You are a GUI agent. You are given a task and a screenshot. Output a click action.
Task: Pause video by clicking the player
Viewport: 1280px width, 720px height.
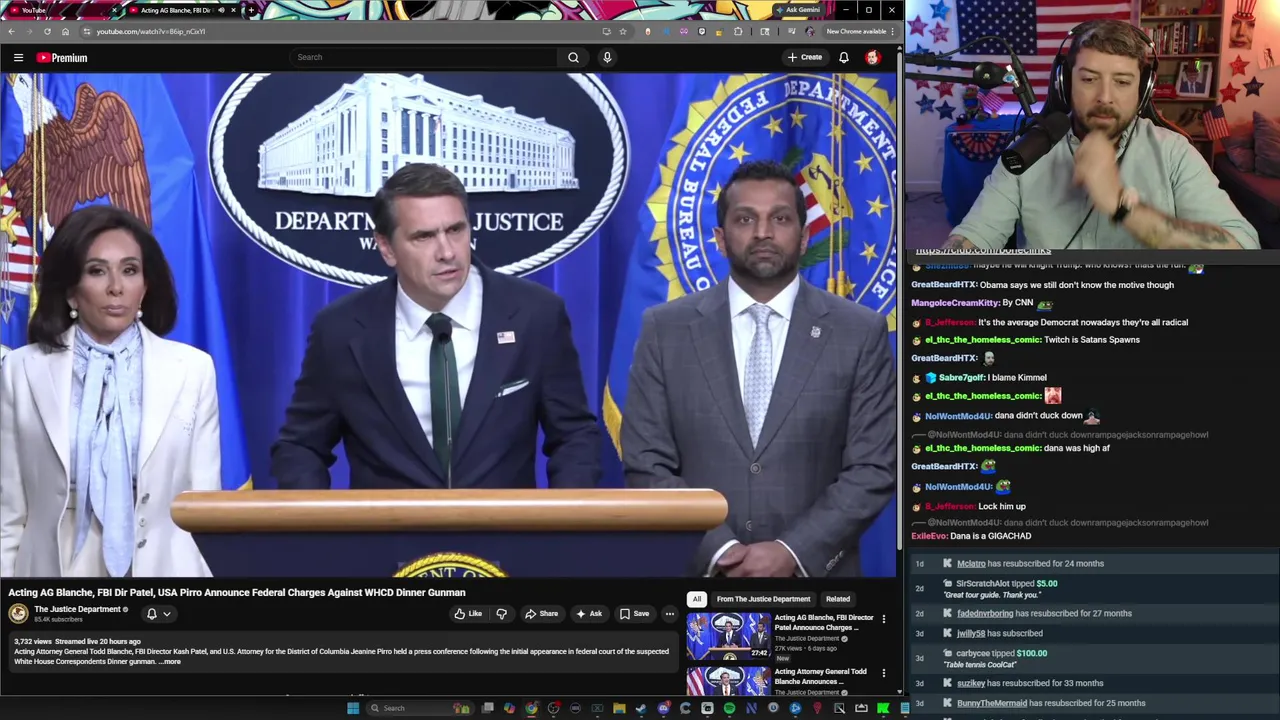coord(449,325)
